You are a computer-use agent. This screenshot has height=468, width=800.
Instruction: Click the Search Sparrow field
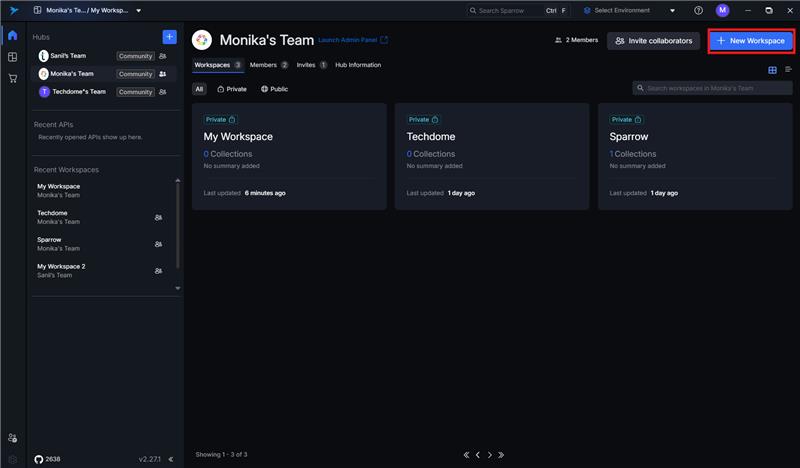tap(517, 10)
